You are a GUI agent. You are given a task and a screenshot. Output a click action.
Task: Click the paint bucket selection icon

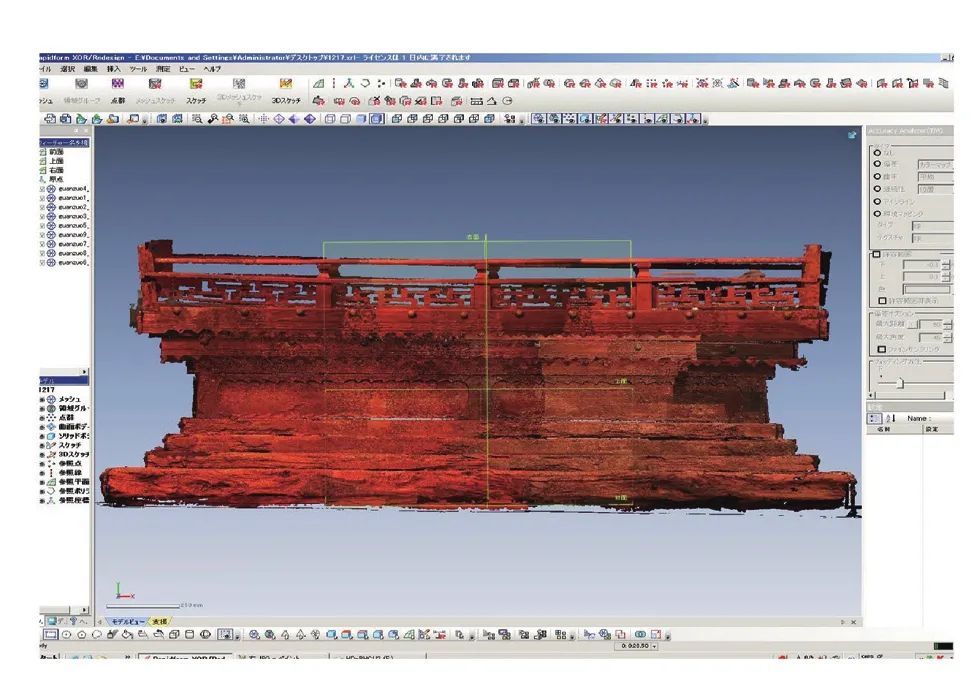[x=127, y=634]
